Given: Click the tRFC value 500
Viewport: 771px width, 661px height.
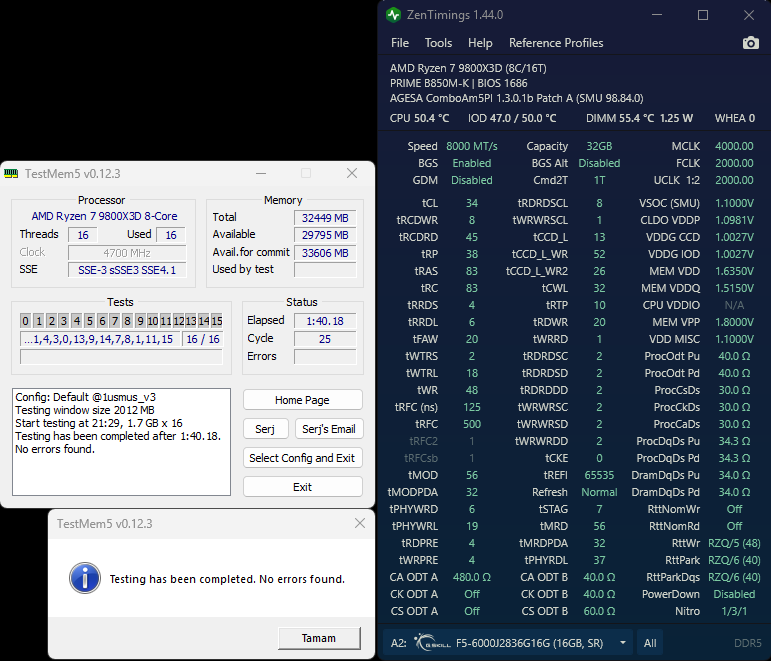Looking at the screenshot, I should click(x=472, y=424).
